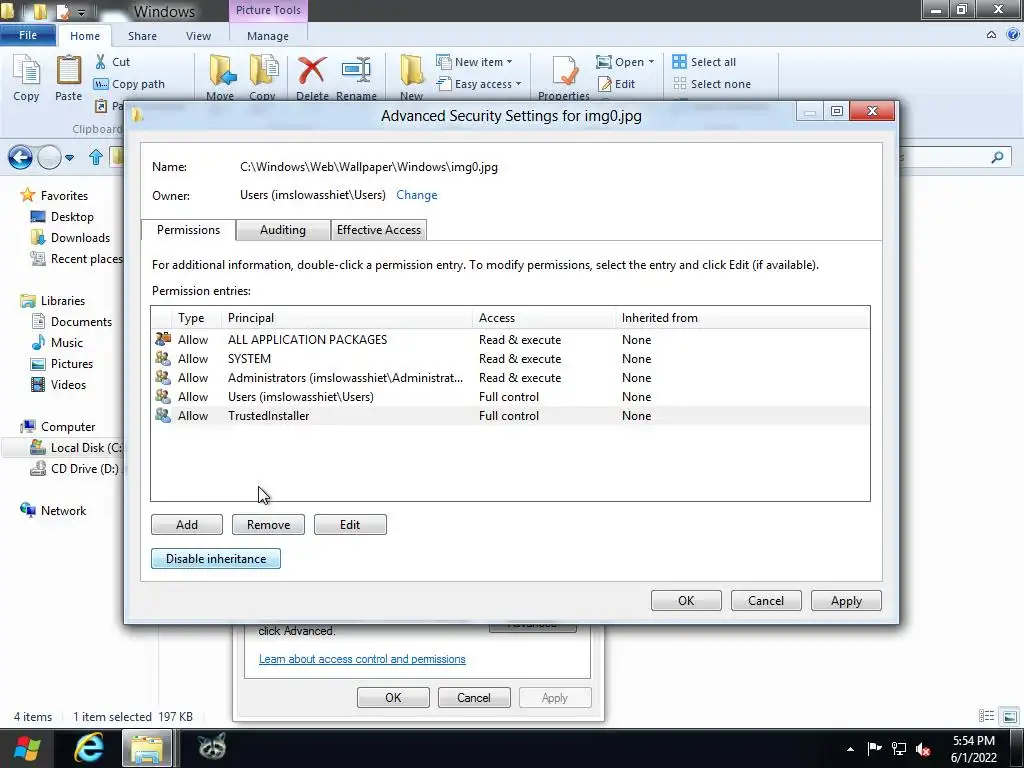Click the Forward navigation arrow
The height and width of the screenshot is (768, 1024).
(49, 157)
